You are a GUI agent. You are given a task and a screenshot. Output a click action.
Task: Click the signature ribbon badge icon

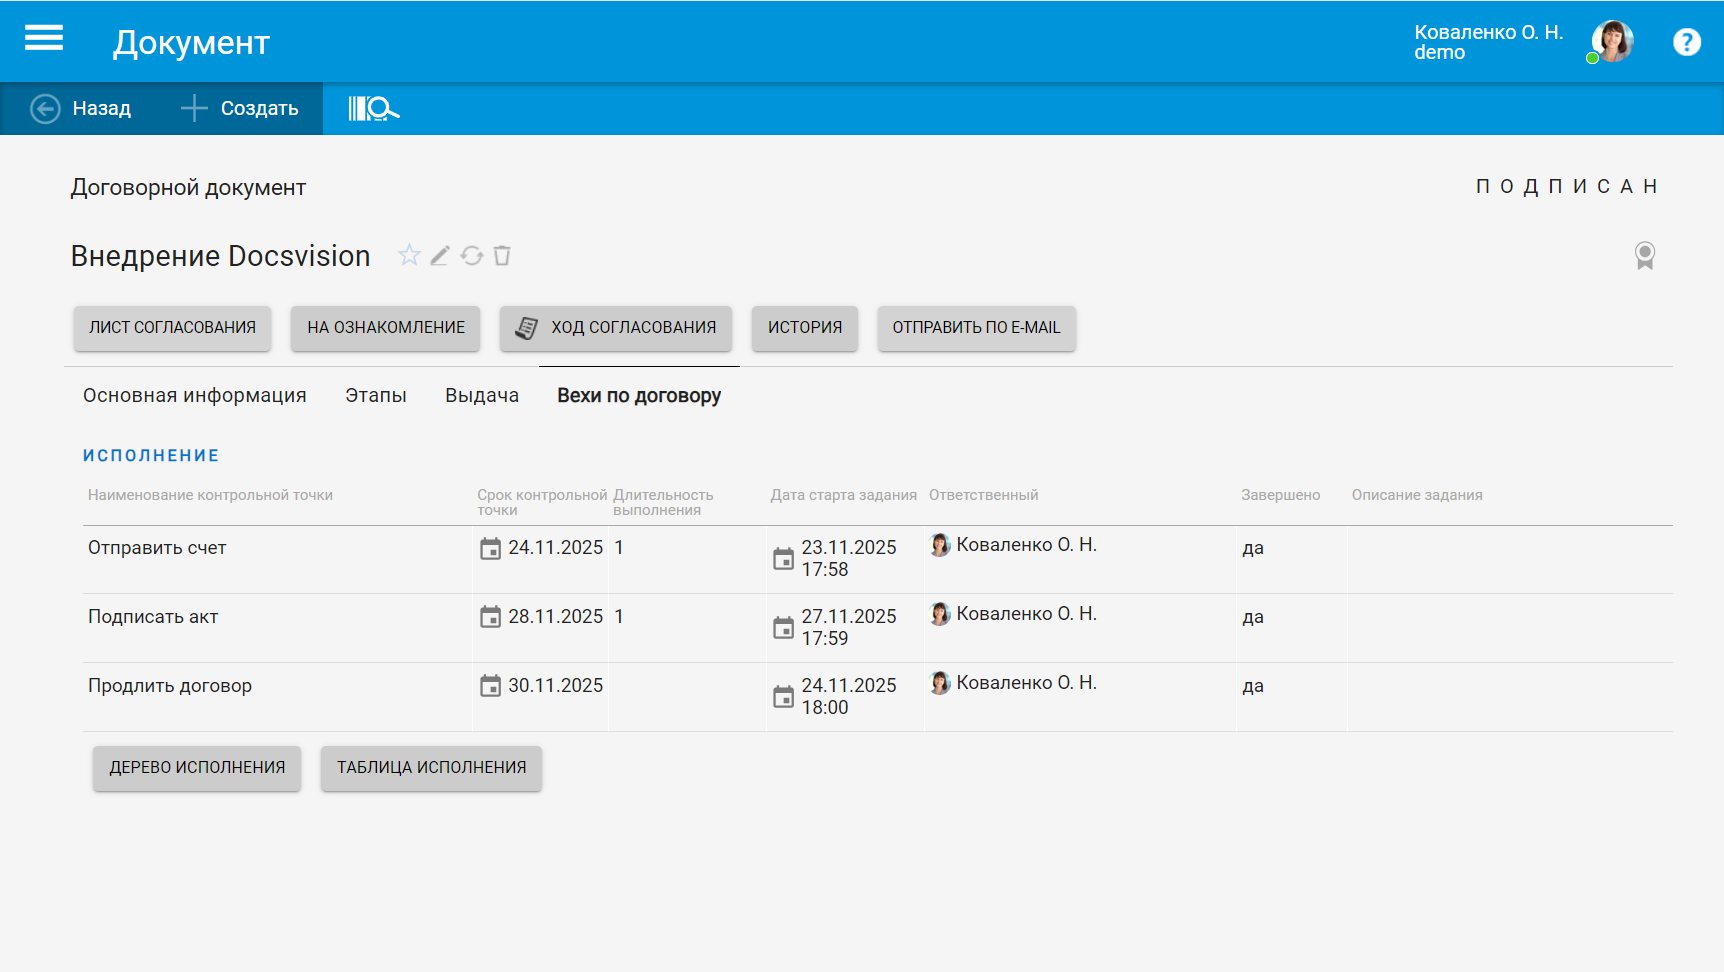coord(1644,256)
